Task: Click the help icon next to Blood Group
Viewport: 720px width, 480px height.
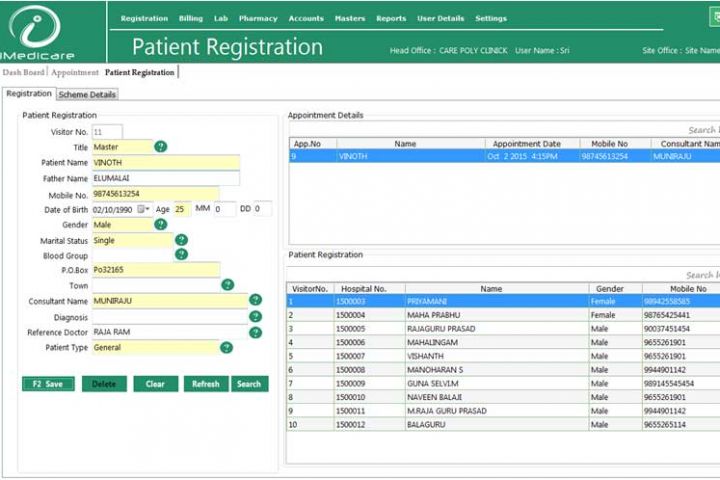Action: coord(181,255)
